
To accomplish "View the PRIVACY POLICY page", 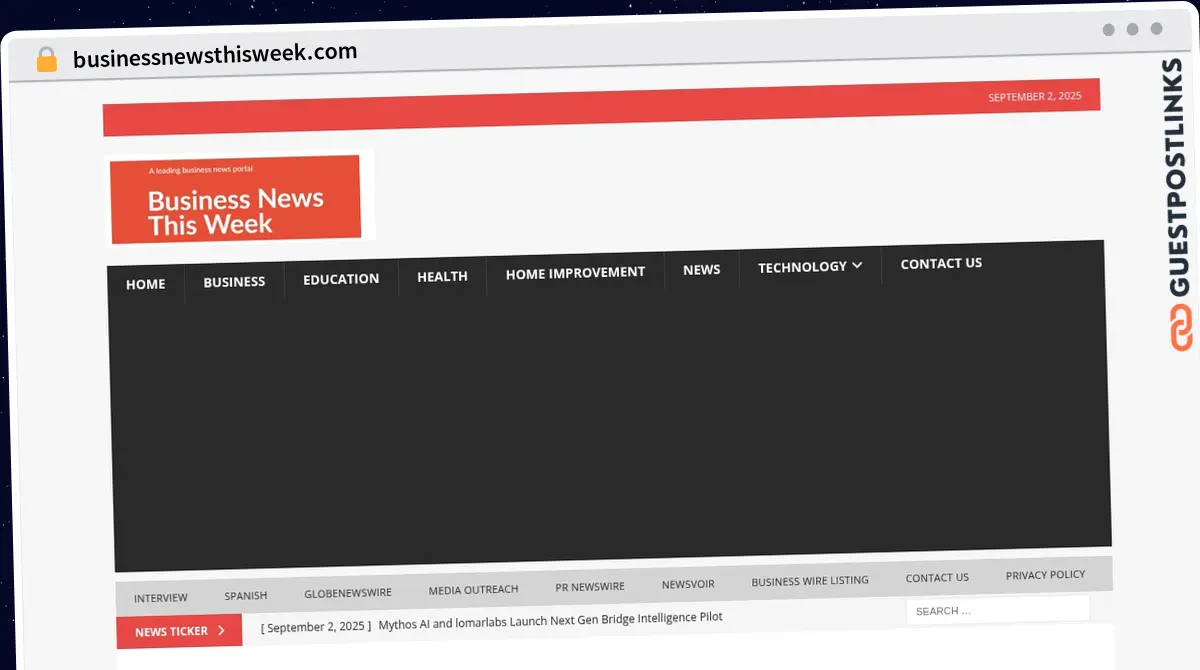I will [x=1045, y=575].
